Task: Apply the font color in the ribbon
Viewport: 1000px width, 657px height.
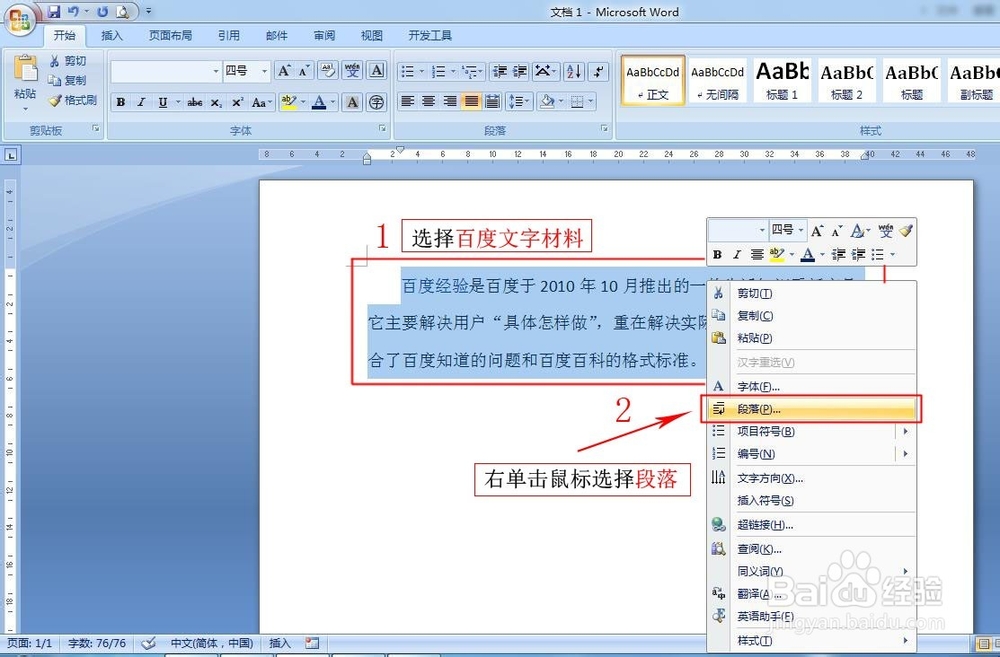Action: point(319,102)
